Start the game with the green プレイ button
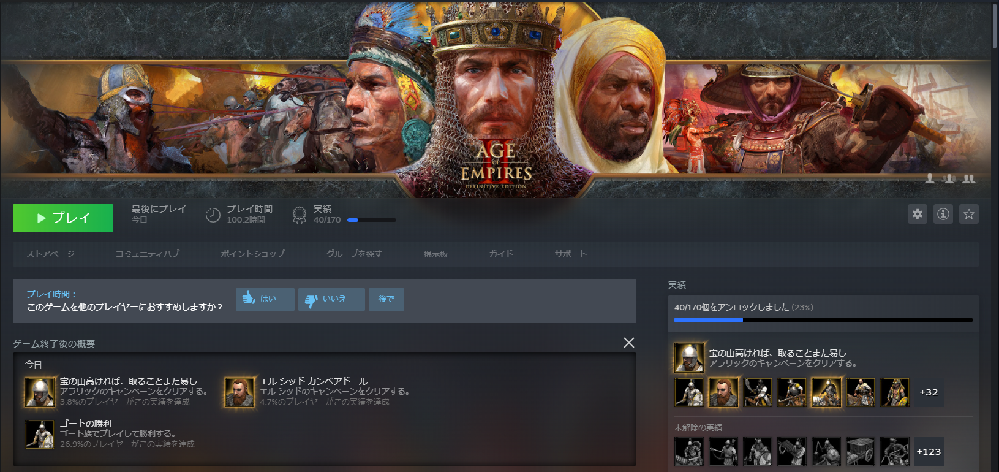Screen dimensions: 999x472 pos(63,218)
